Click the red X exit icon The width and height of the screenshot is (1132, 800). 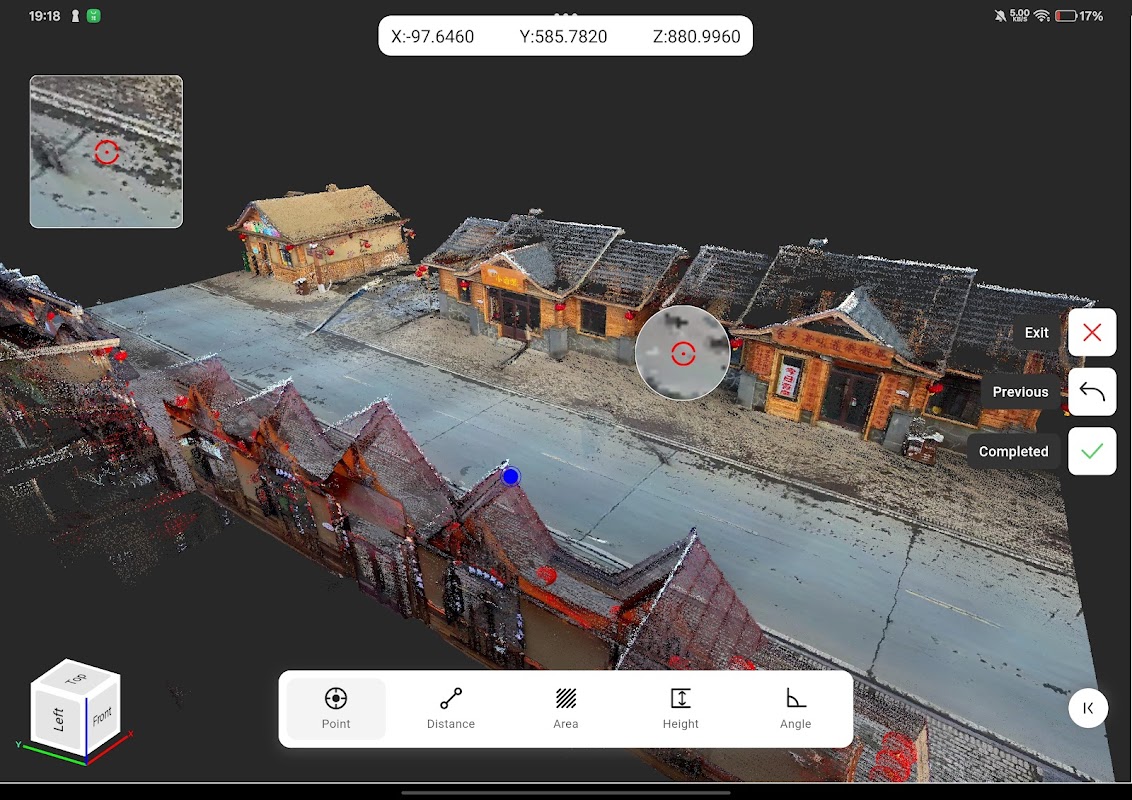(x=1092, y=333)
